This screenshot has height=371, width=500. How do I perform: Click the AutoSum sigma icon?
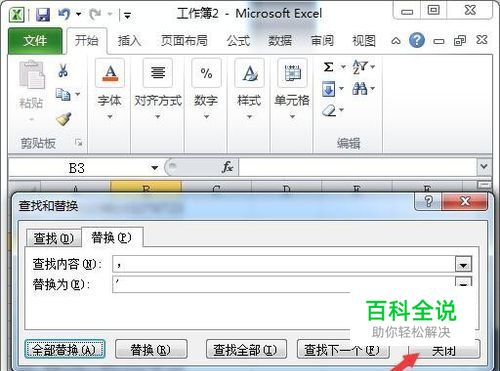(x=329, y=67)
